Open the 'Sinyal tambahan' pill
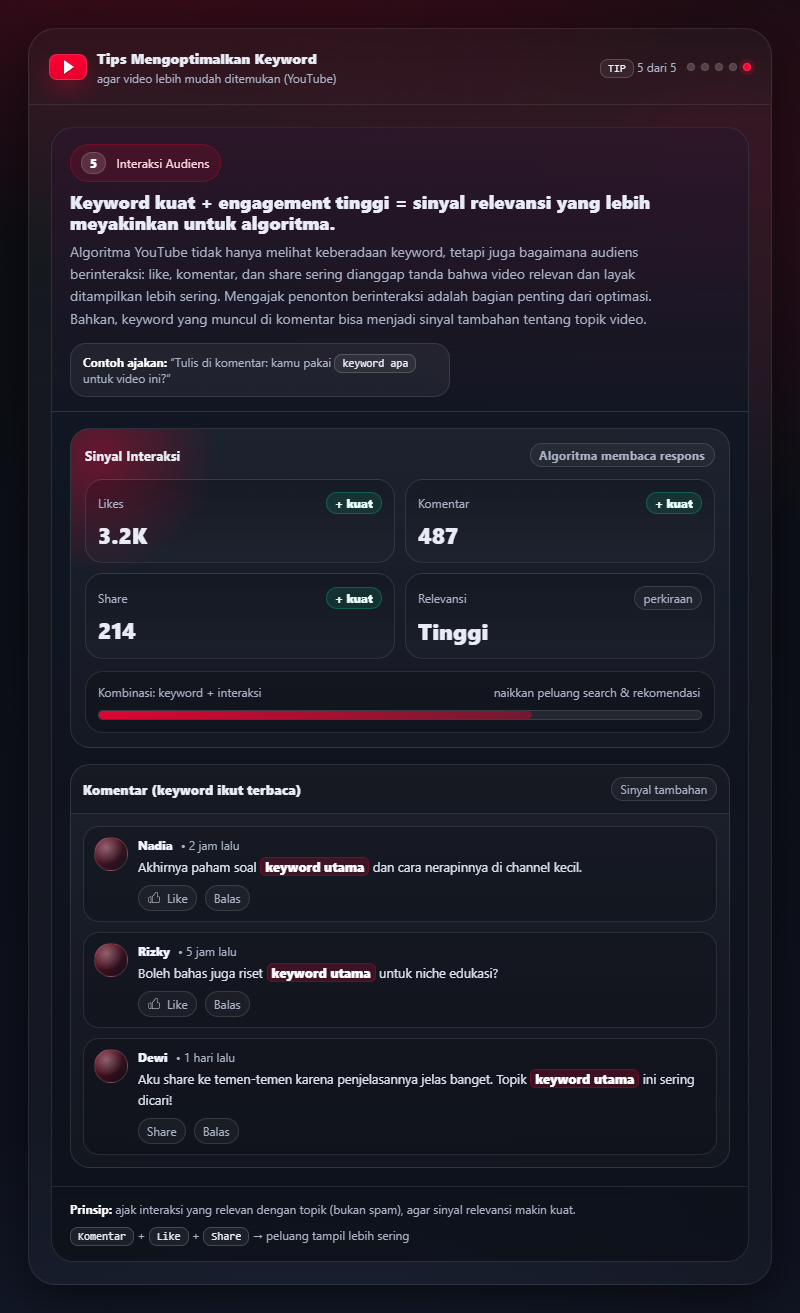This screenshot has width=800, height=1313. (x=663, y=789)
